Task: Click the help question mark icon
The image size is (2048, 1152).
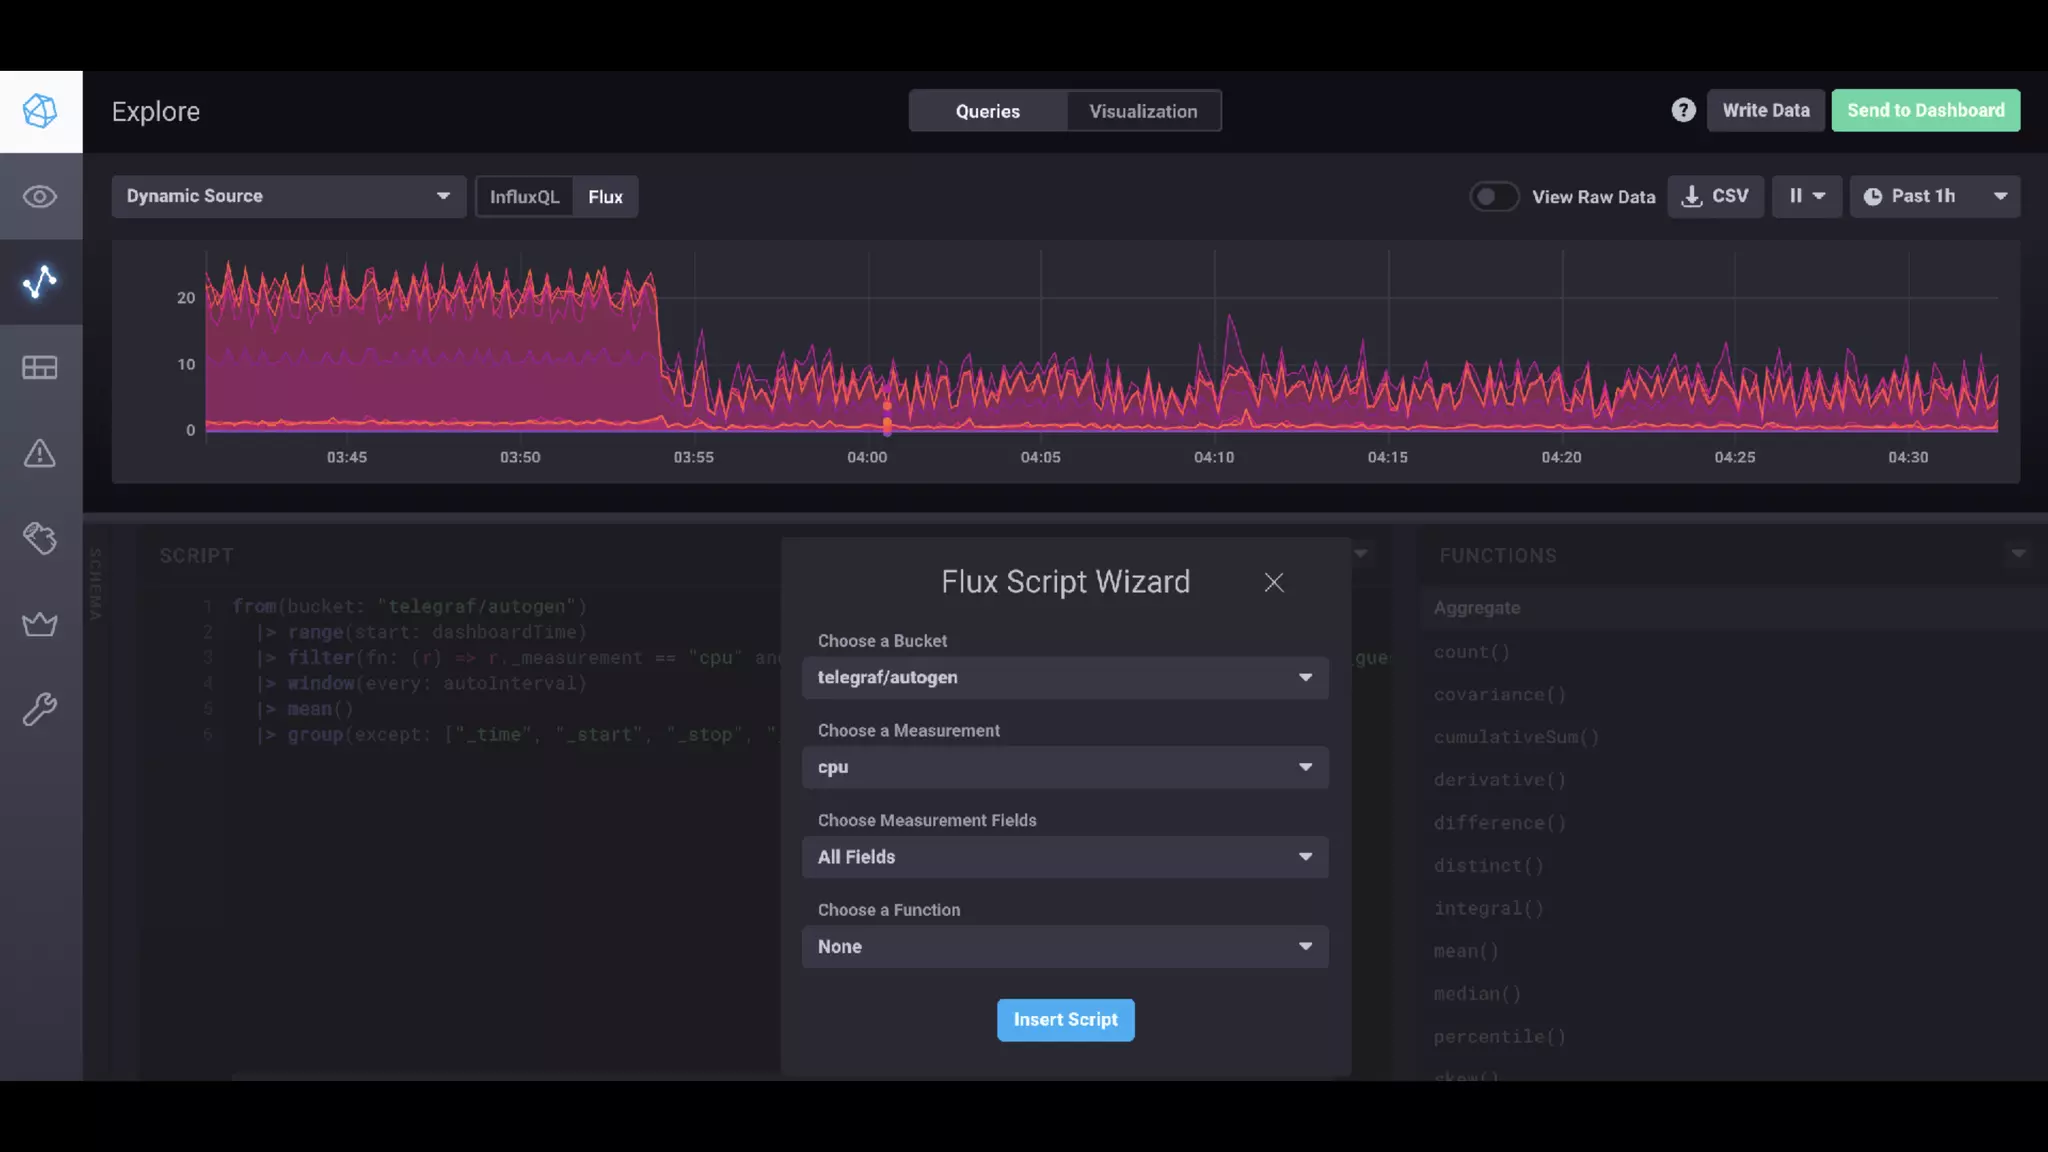Action: point(1683,111)
